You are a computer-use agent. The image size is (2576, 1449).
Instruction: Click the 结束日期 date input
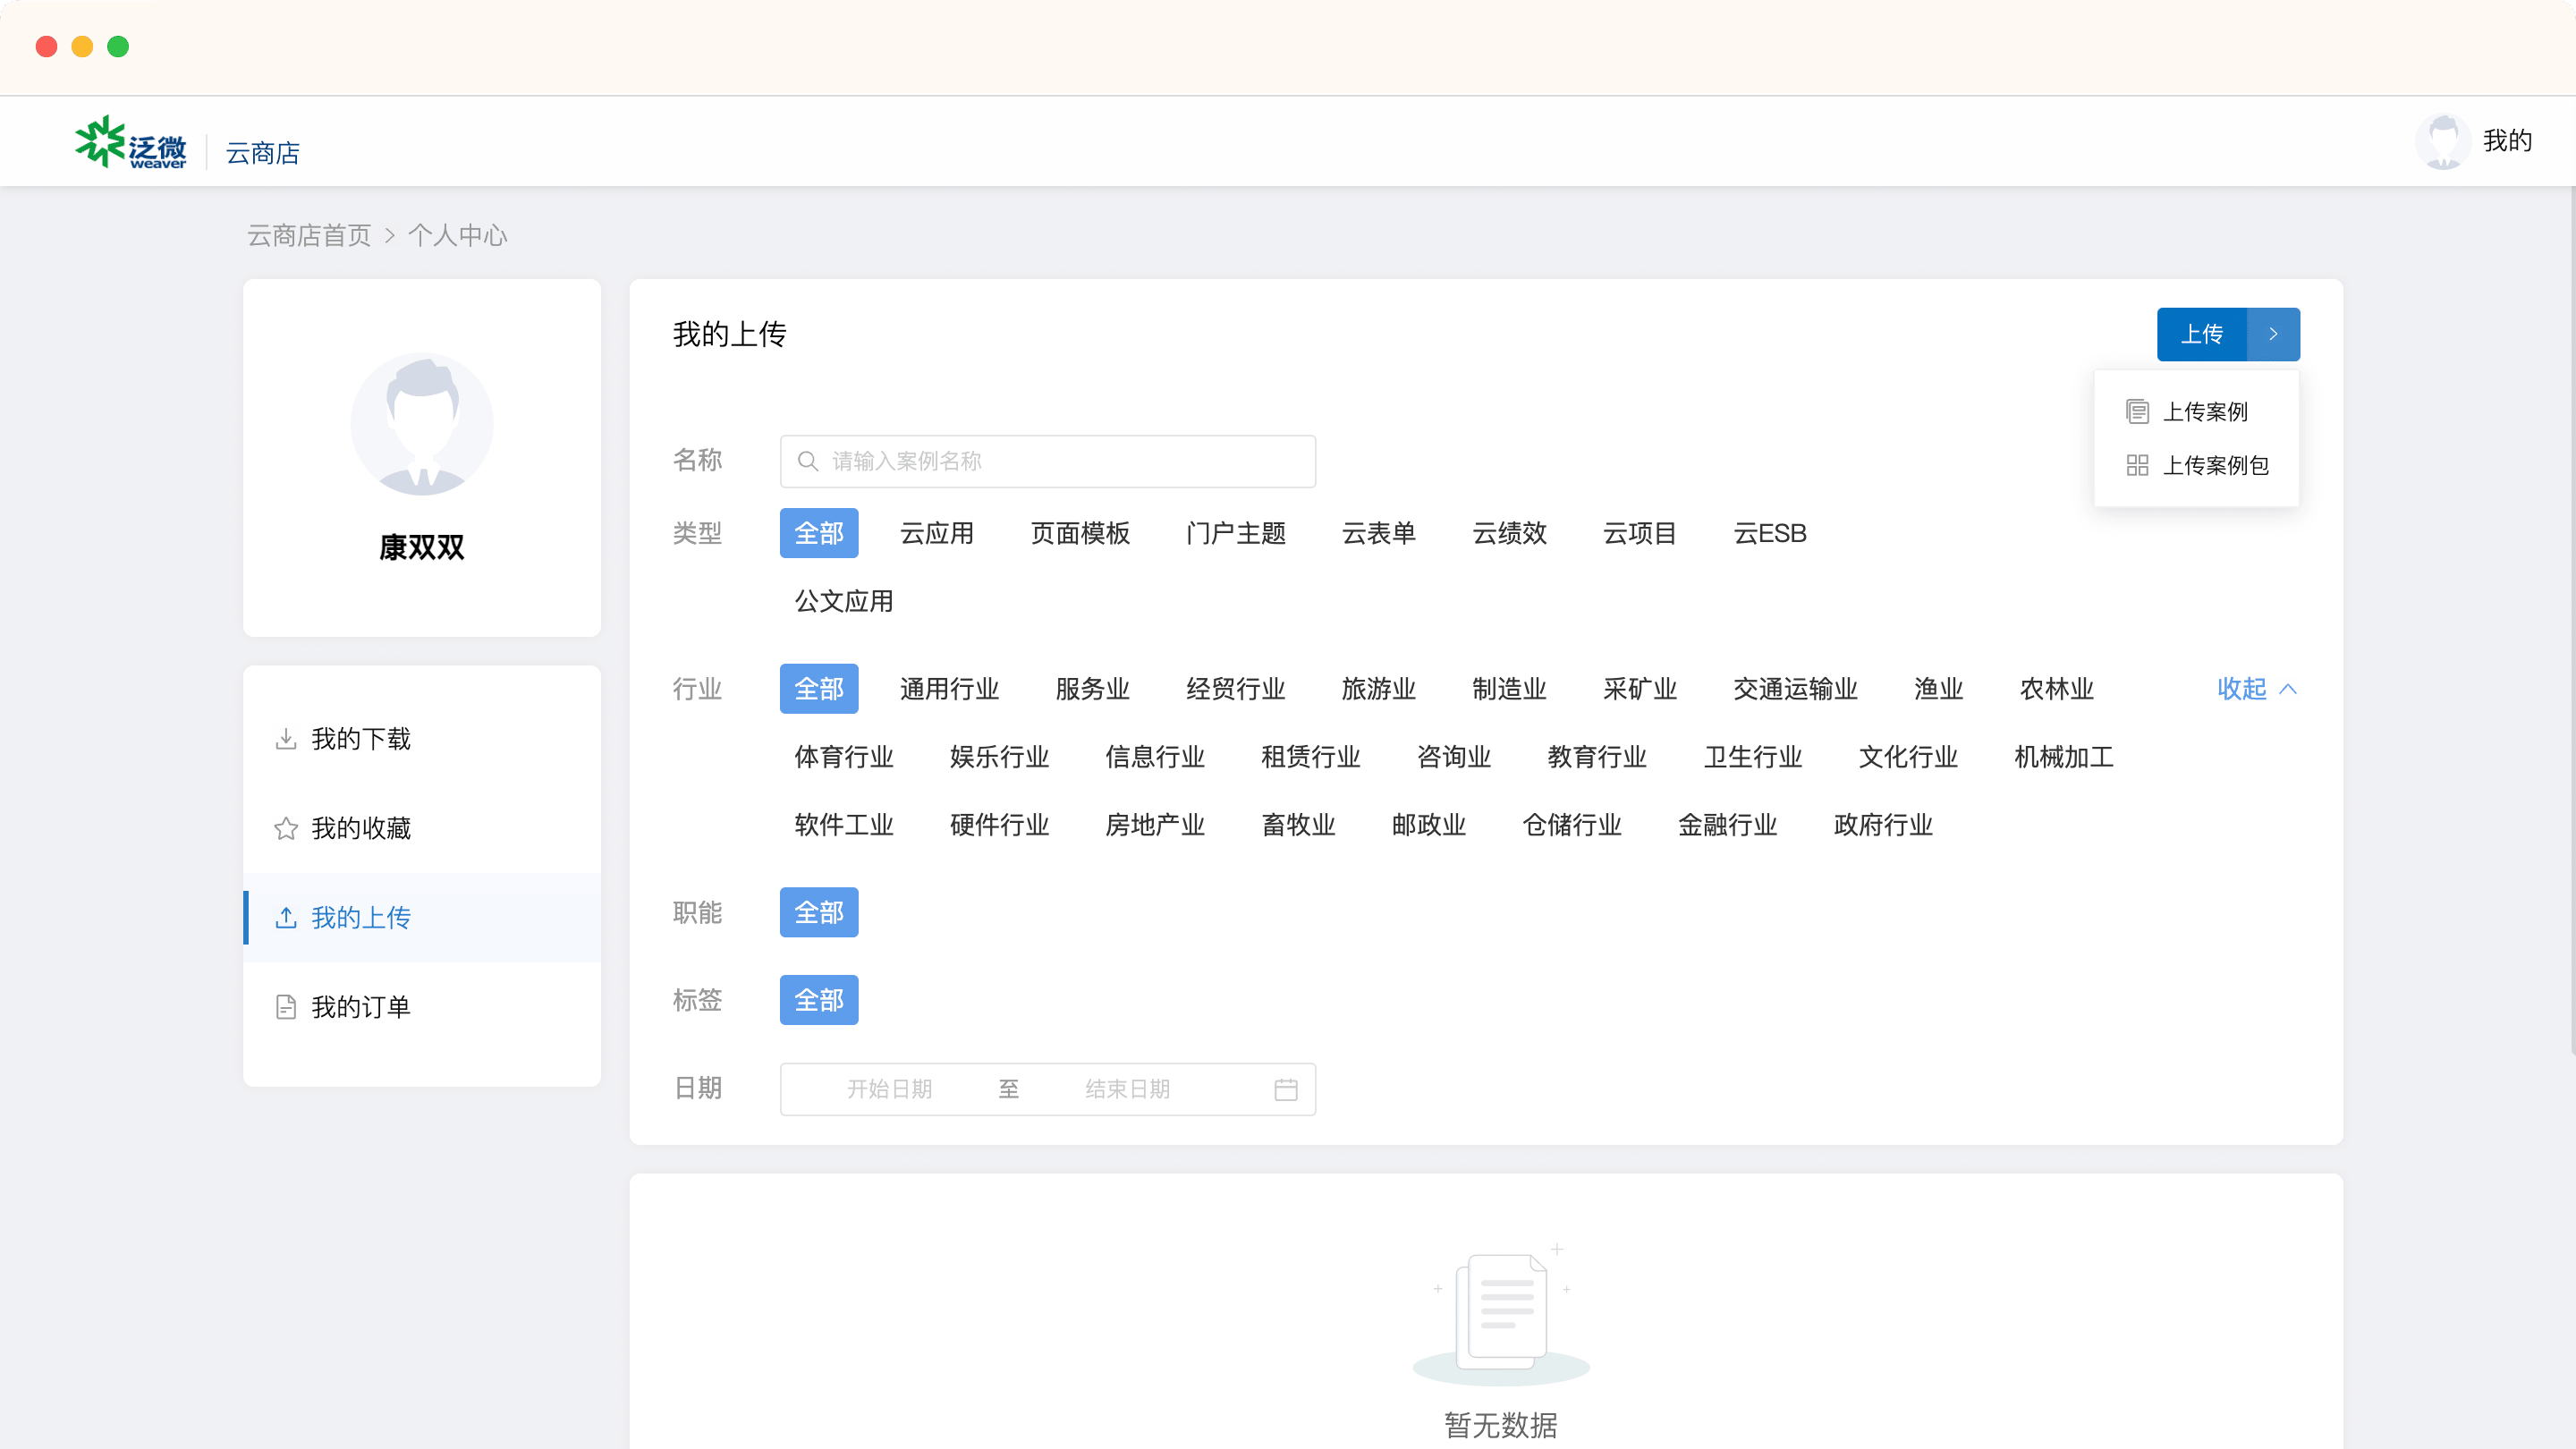(1127, 1089)
